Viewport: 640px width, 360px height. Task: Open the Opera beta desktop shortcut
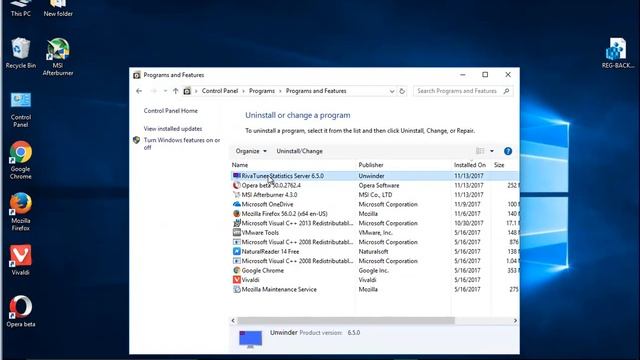pyautogui.click(x=20, y=311)
